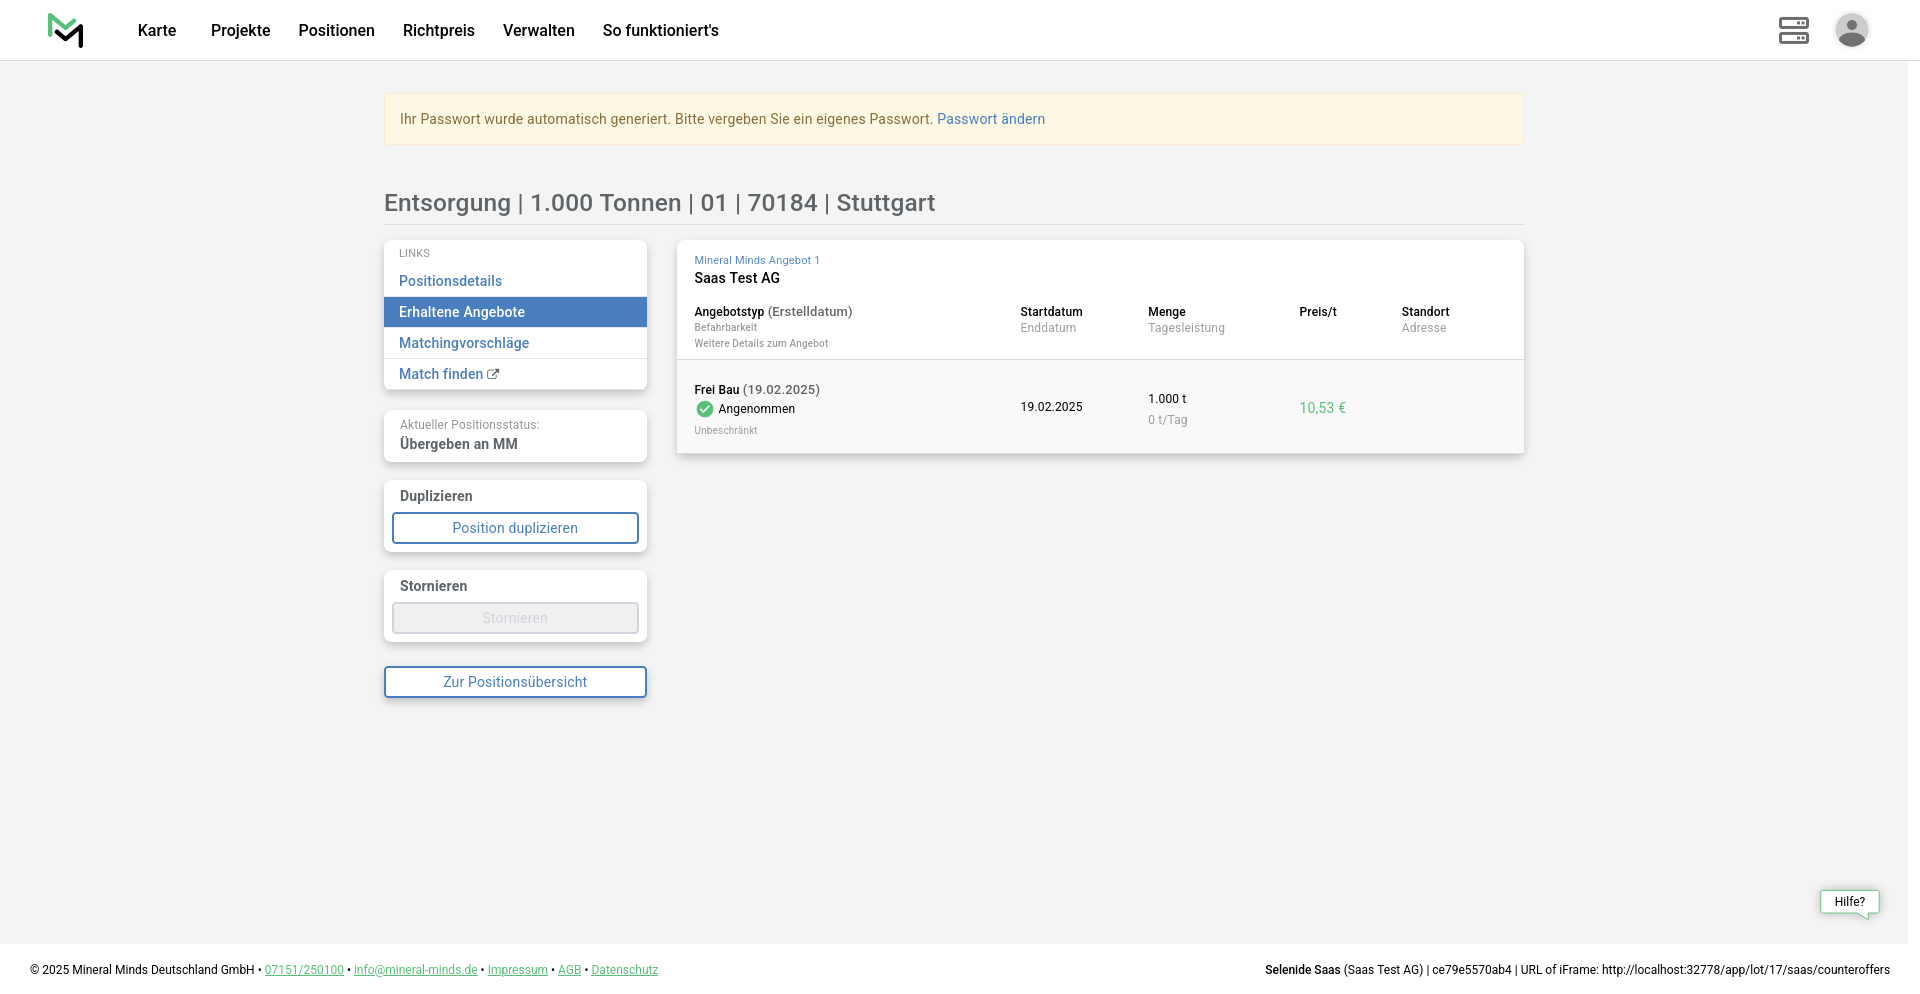Open the Karte menu item
This screenshot has width=1920, height=994.
(x=157, y=30)
